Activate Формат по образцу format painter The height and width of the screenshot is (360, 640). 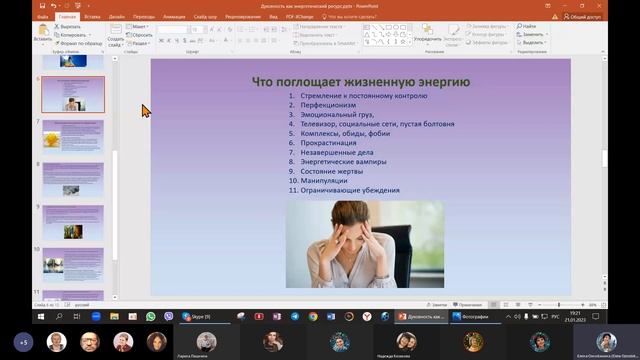click(x=78, y=43)
